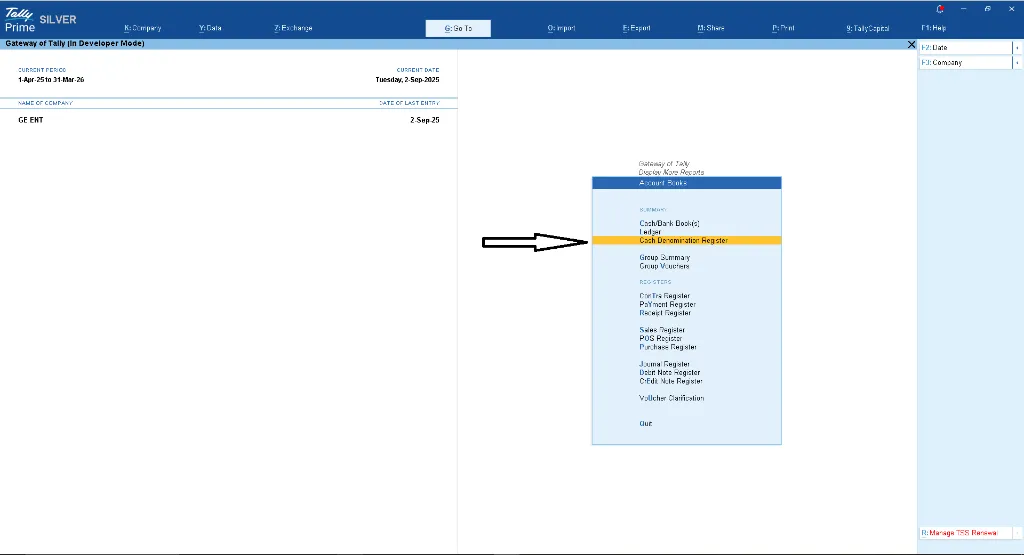Open the Credit Note Register
Image resolution: width=1024 pixels, height=555 pixels.
coord(671,381)
